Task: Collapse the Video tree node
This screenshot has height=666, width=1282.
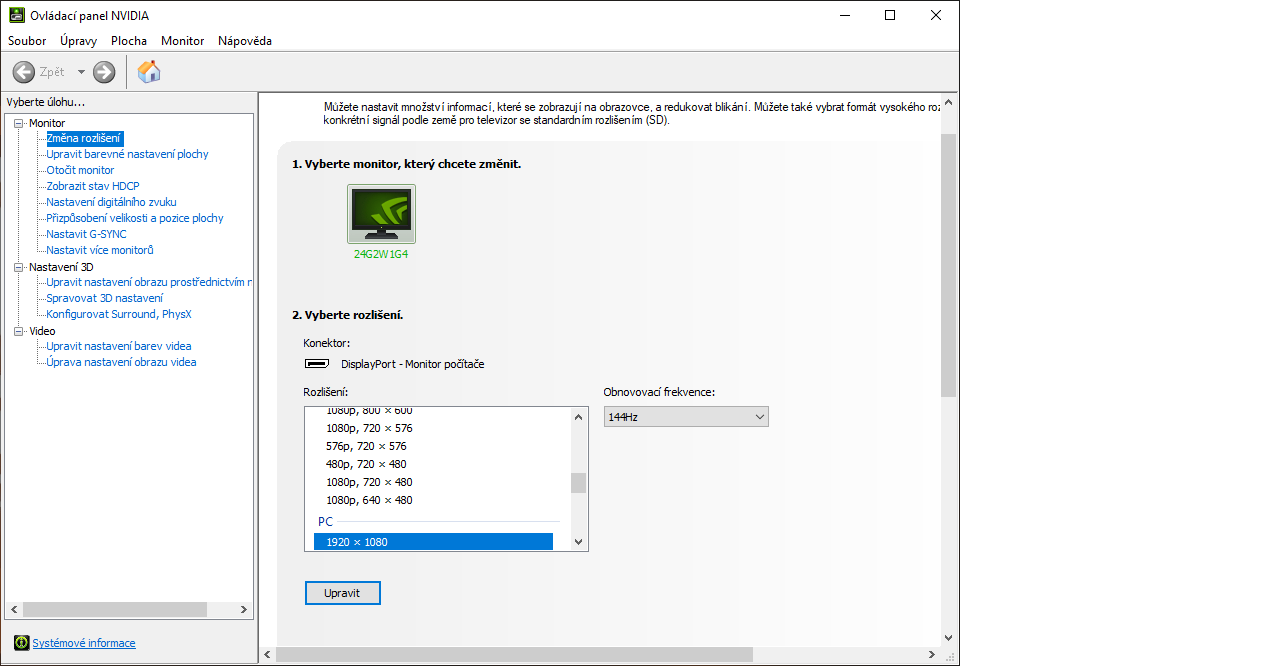Action: click(x=18, y=331)
